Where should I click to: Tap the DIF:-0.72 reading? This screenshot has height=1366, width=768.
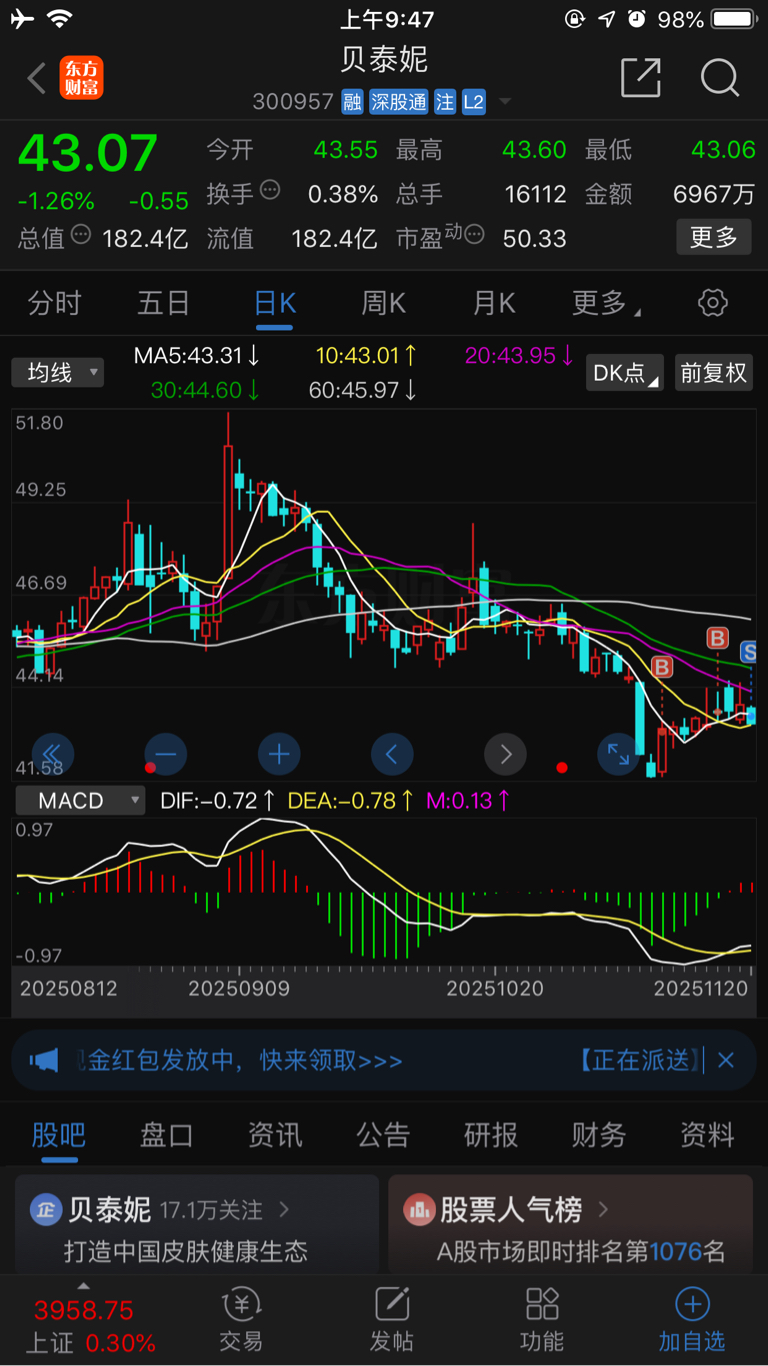click(x=218, y=801)
